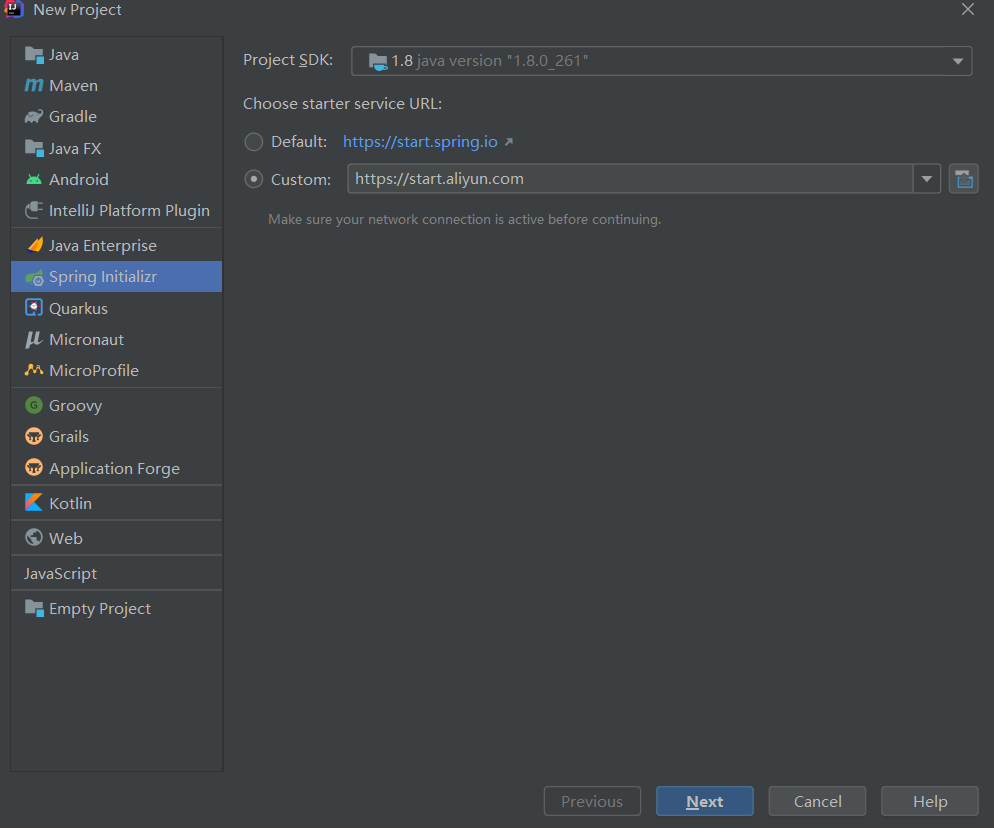Choose Quarkus generator
Viewport: 994px width, 828px height.
tap(117, 308)
